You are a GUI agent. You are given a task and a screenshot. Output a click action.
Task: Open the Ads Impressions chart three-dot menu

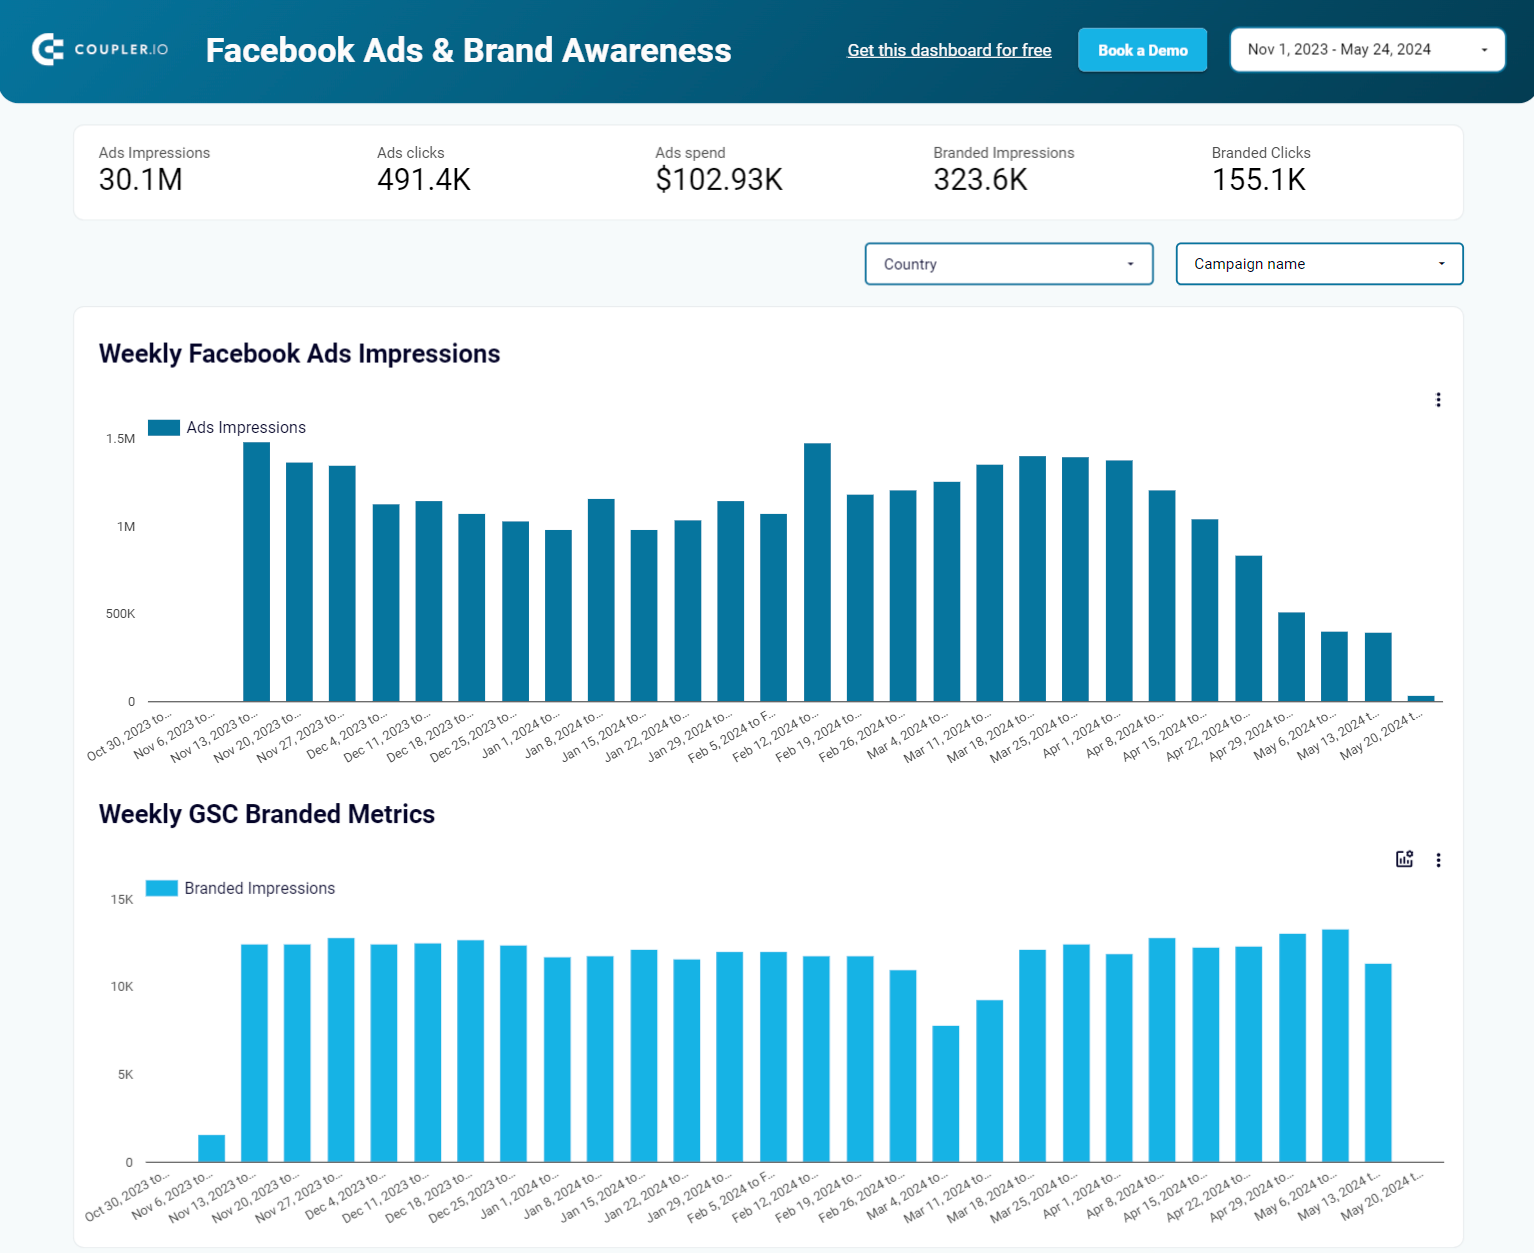pos(1438,400)
